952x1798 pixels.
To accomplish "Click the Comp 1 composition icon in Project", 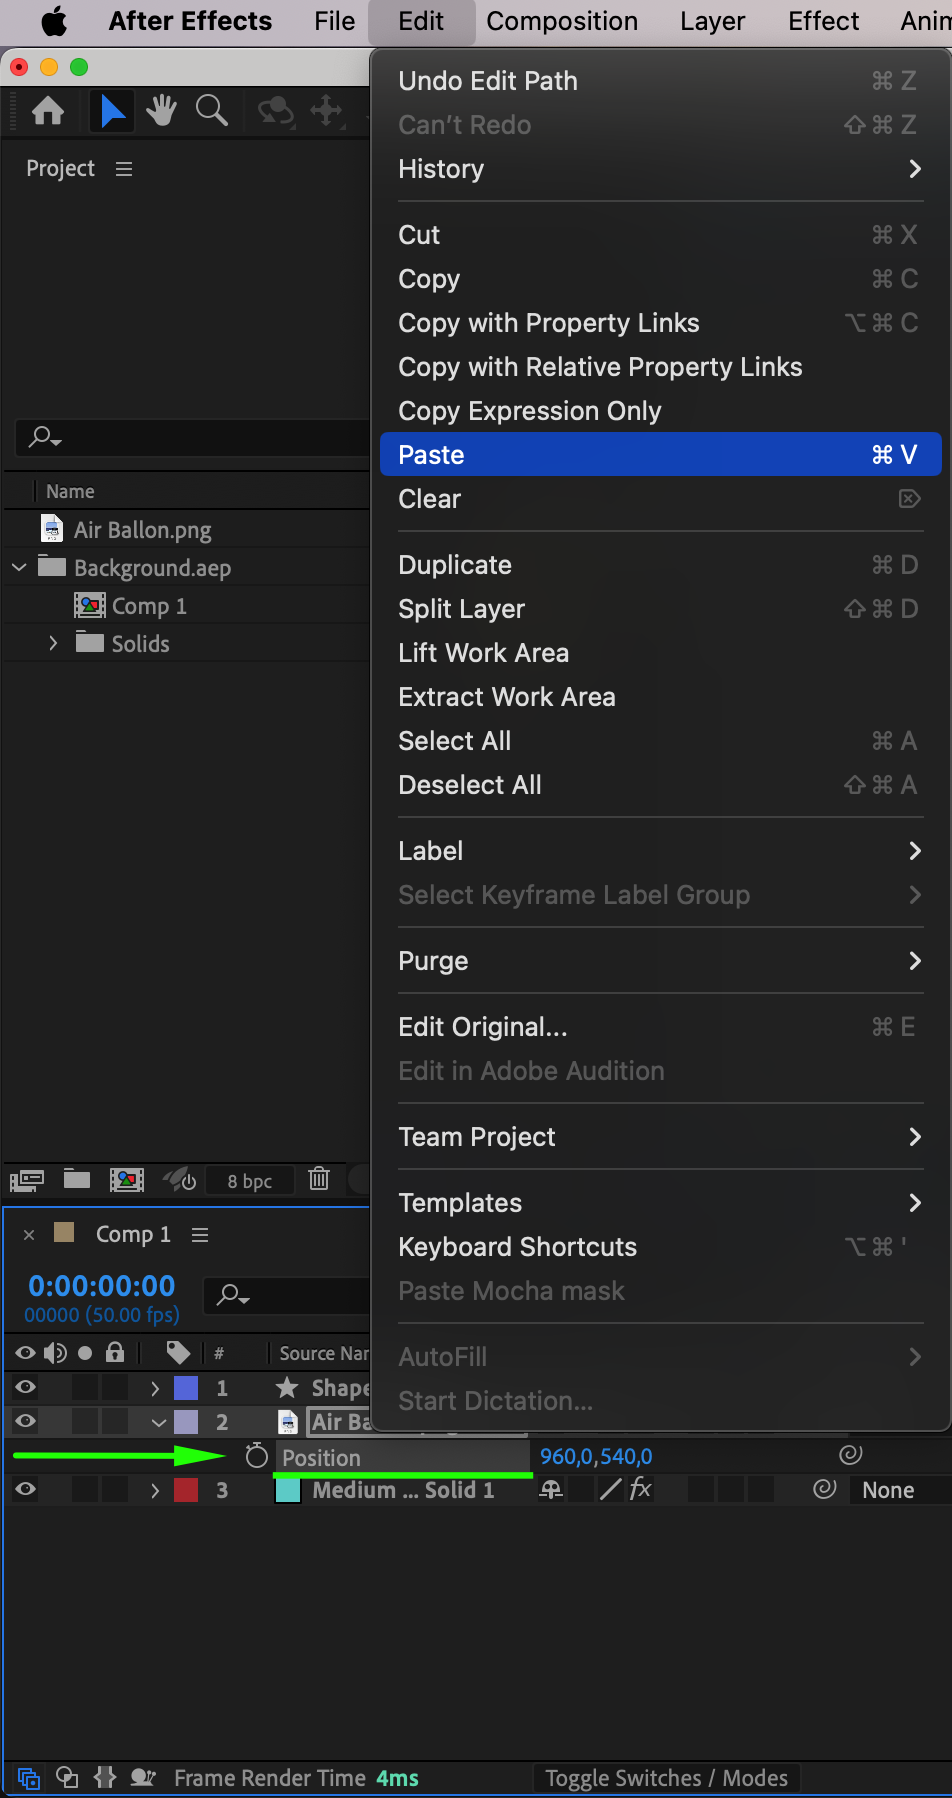I will pos(90,606).
